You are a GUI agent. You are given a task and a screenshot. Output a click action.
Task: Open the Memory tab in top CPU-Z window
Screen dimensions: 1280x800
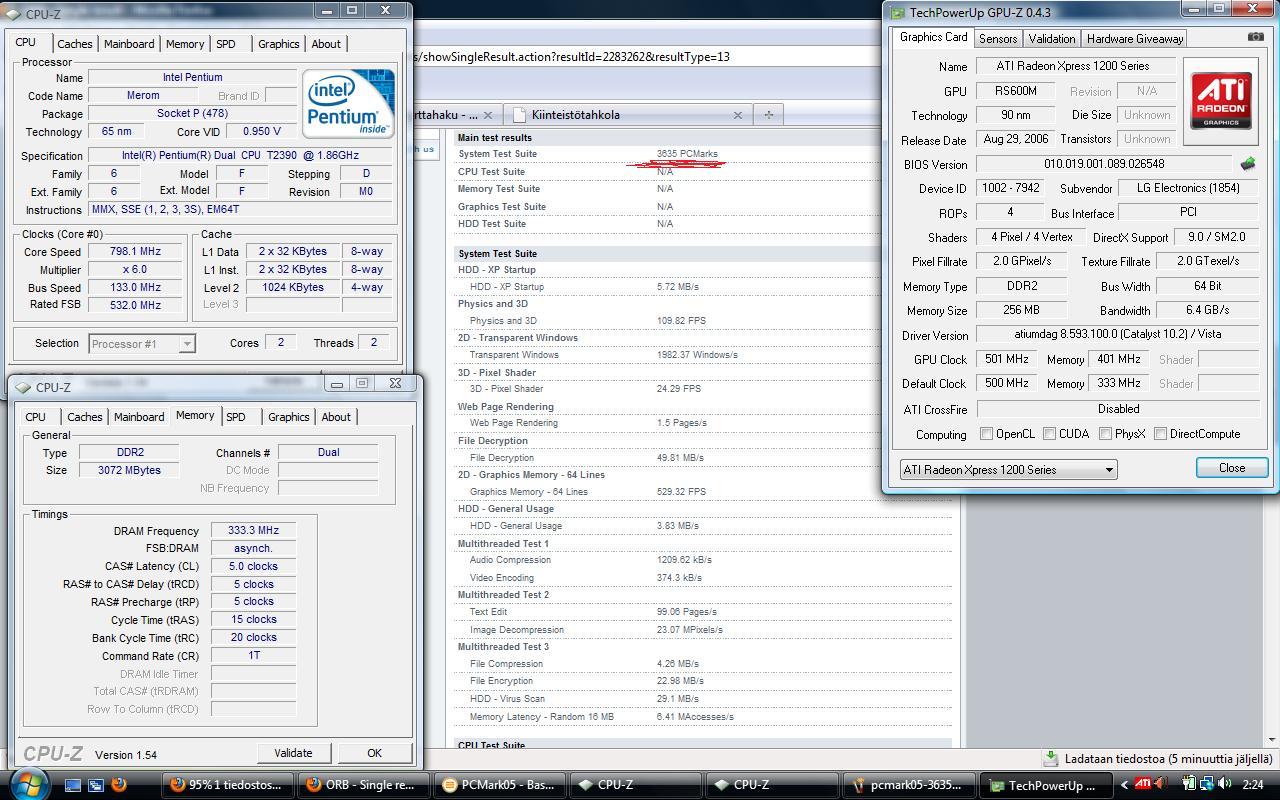[x=185, y=44]
